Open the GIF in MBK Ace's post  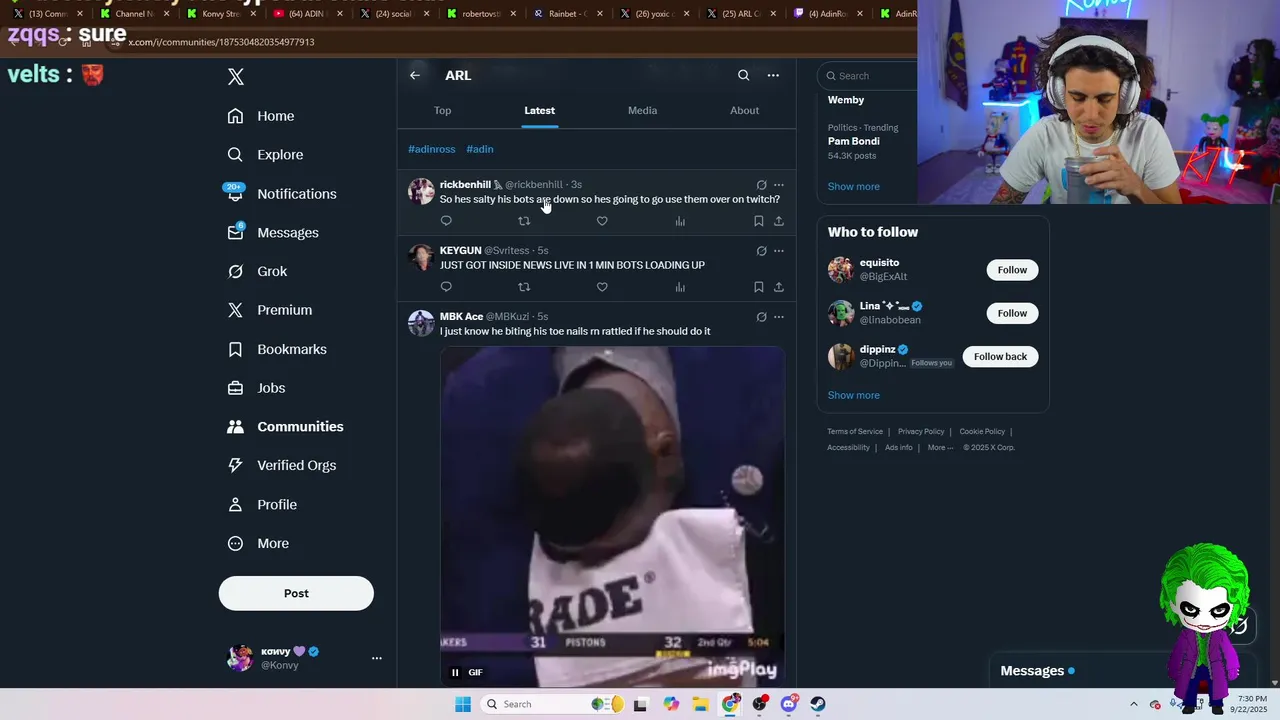tap(612, 516)
